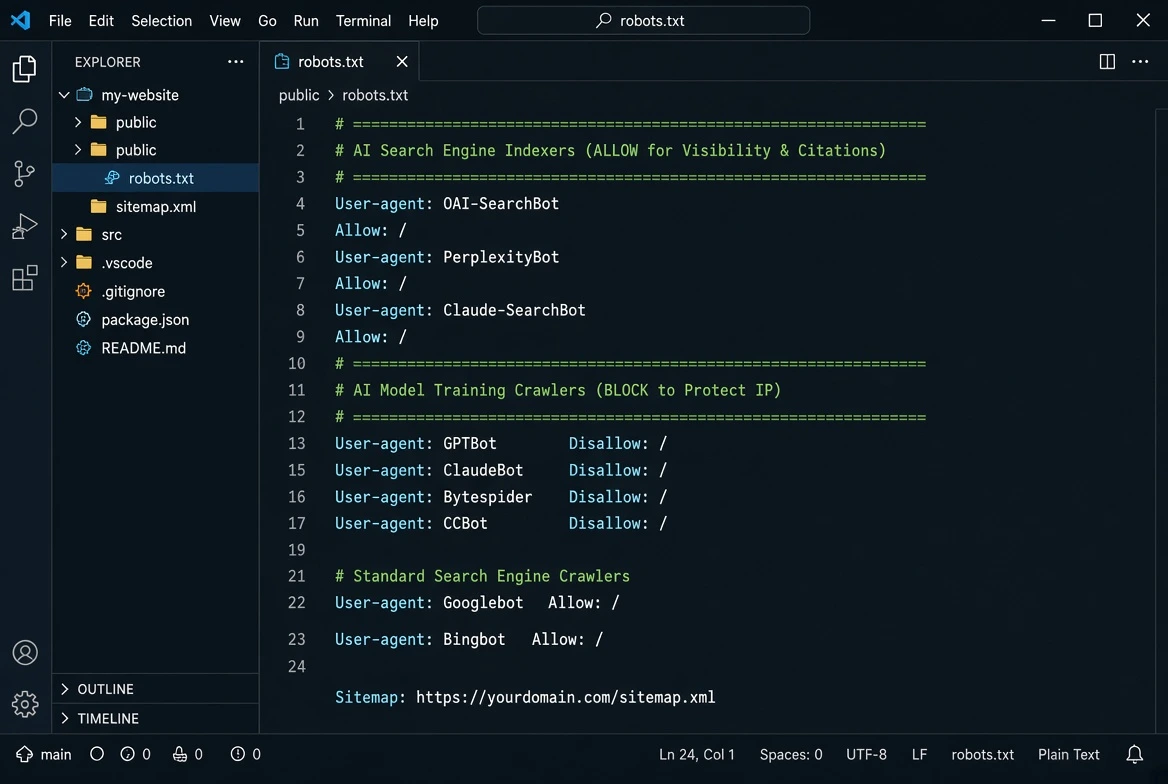Open the Accounts menu icon
The height and width of the screenshot is (784, 1168).
[x=25, y=653]
